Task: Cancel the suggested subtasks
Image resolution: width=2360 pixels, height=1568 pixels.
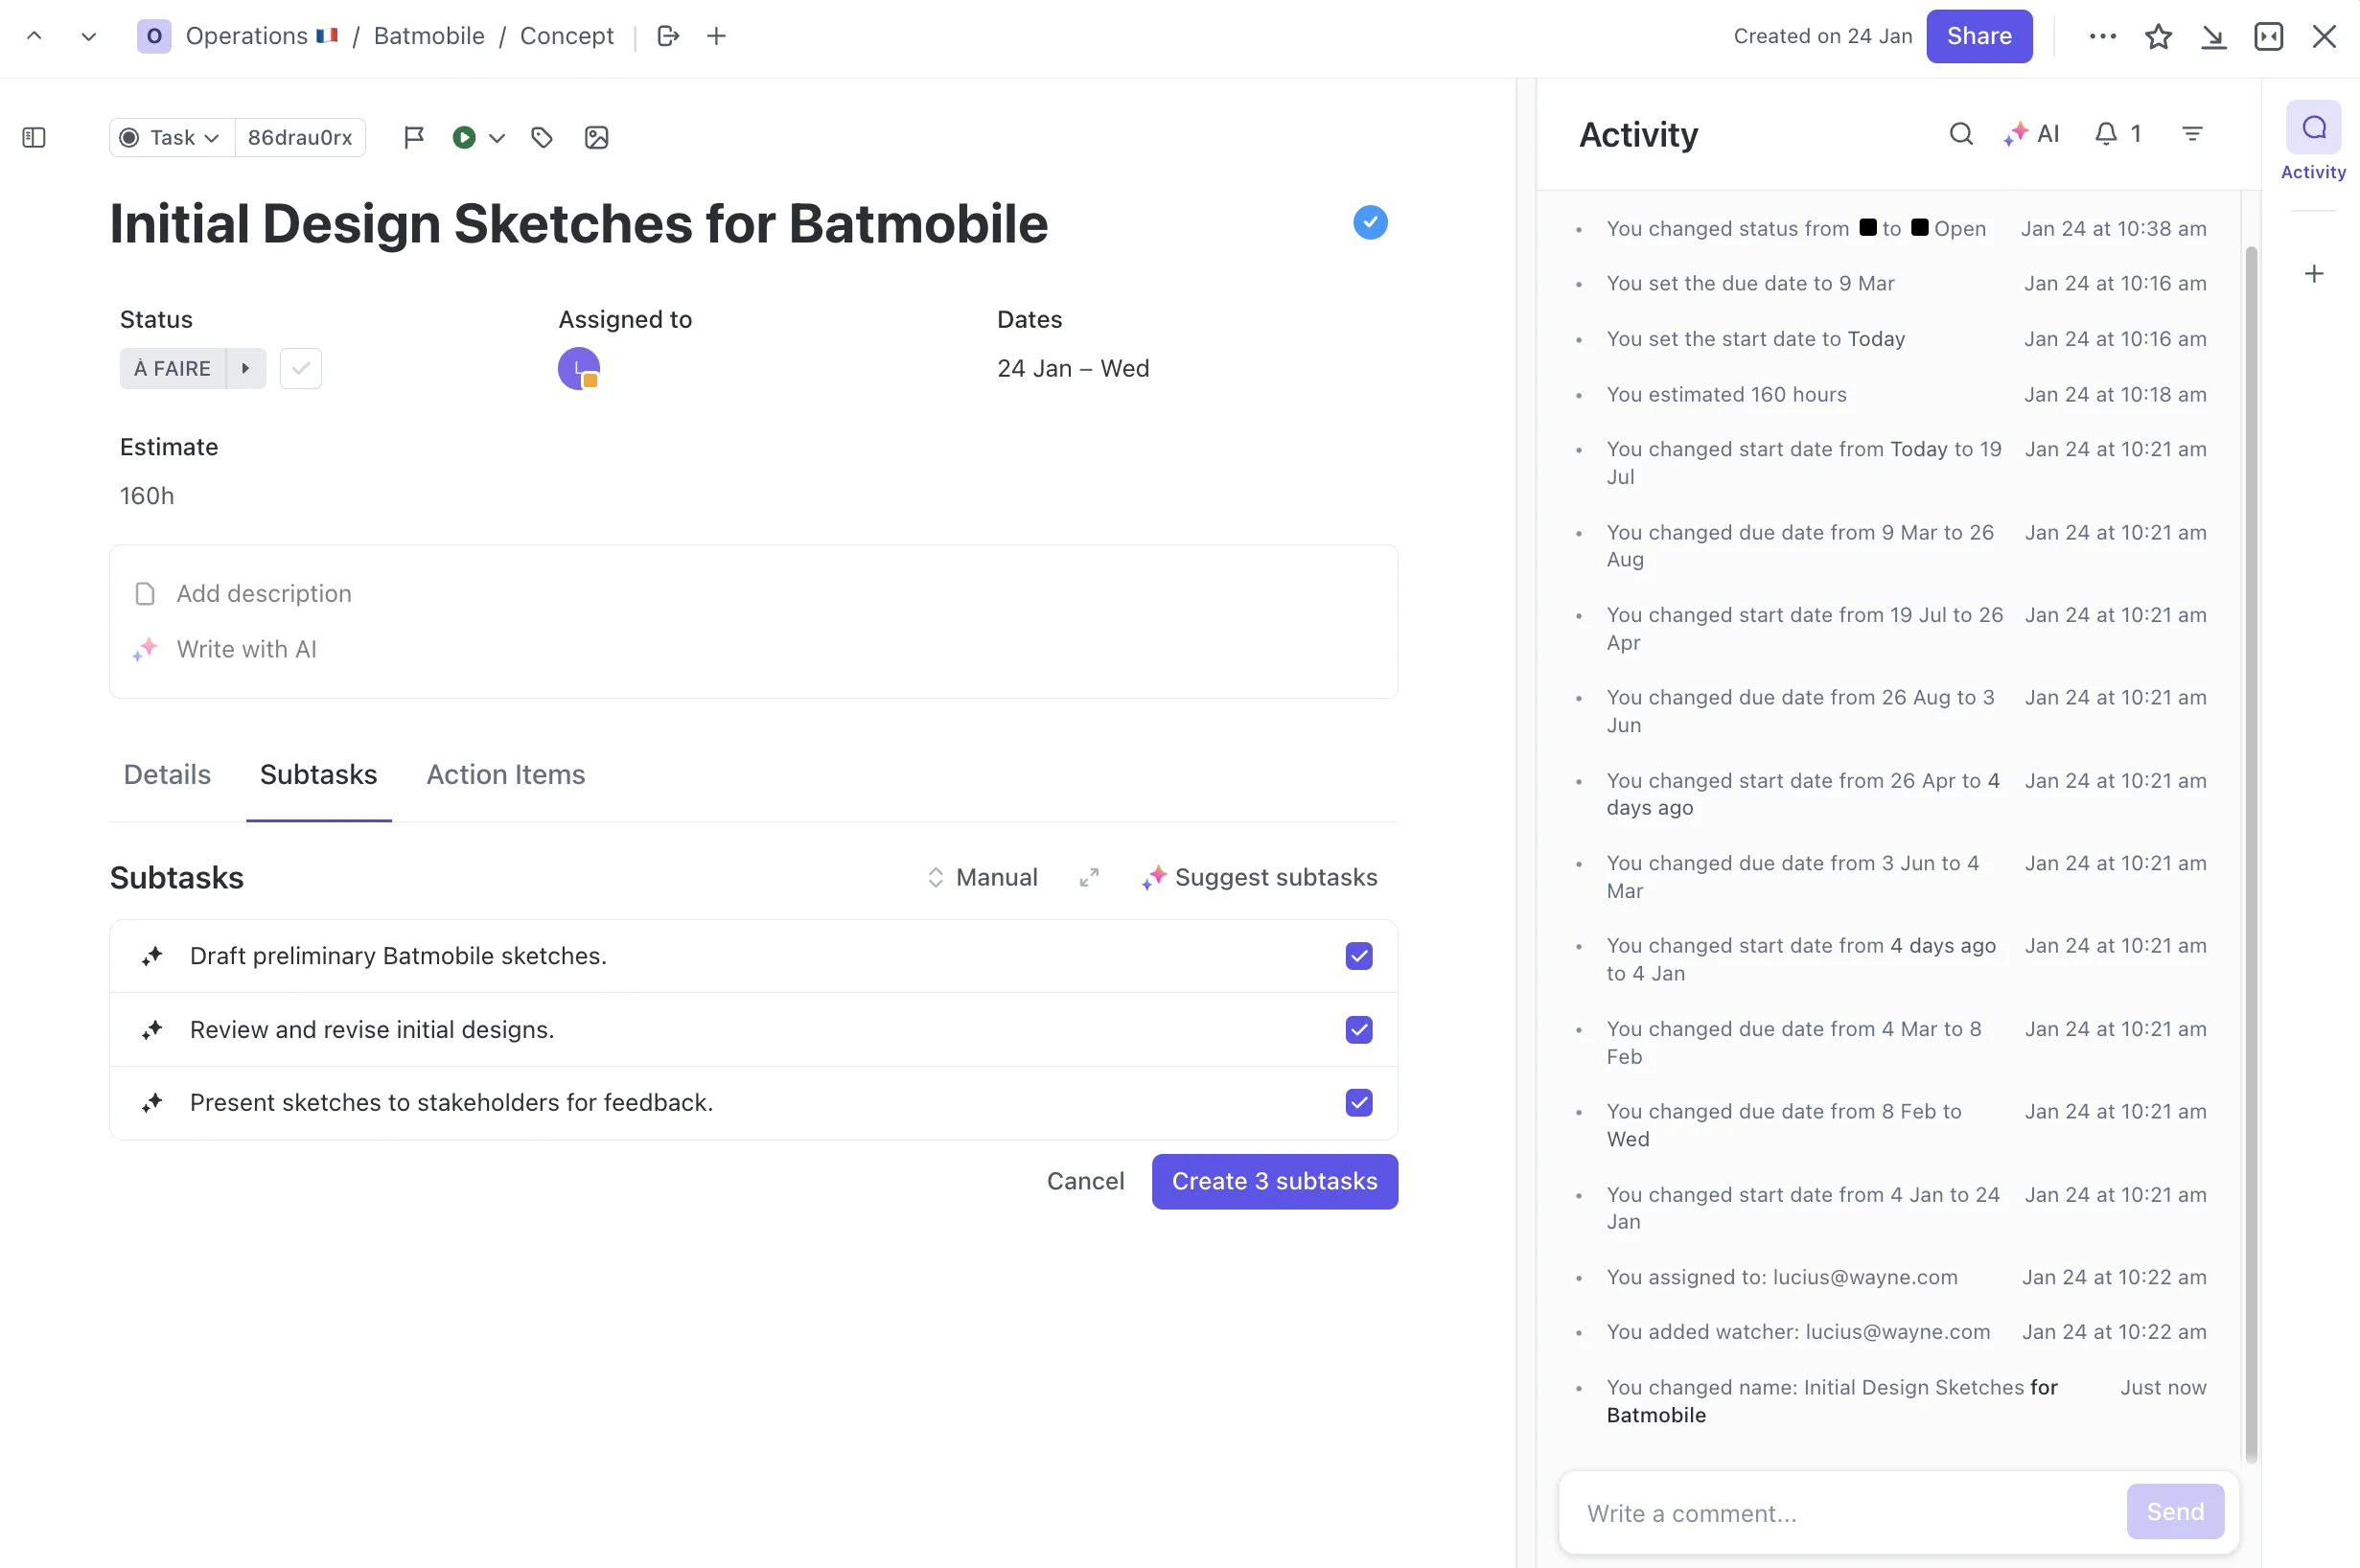Action: 1085,1181
